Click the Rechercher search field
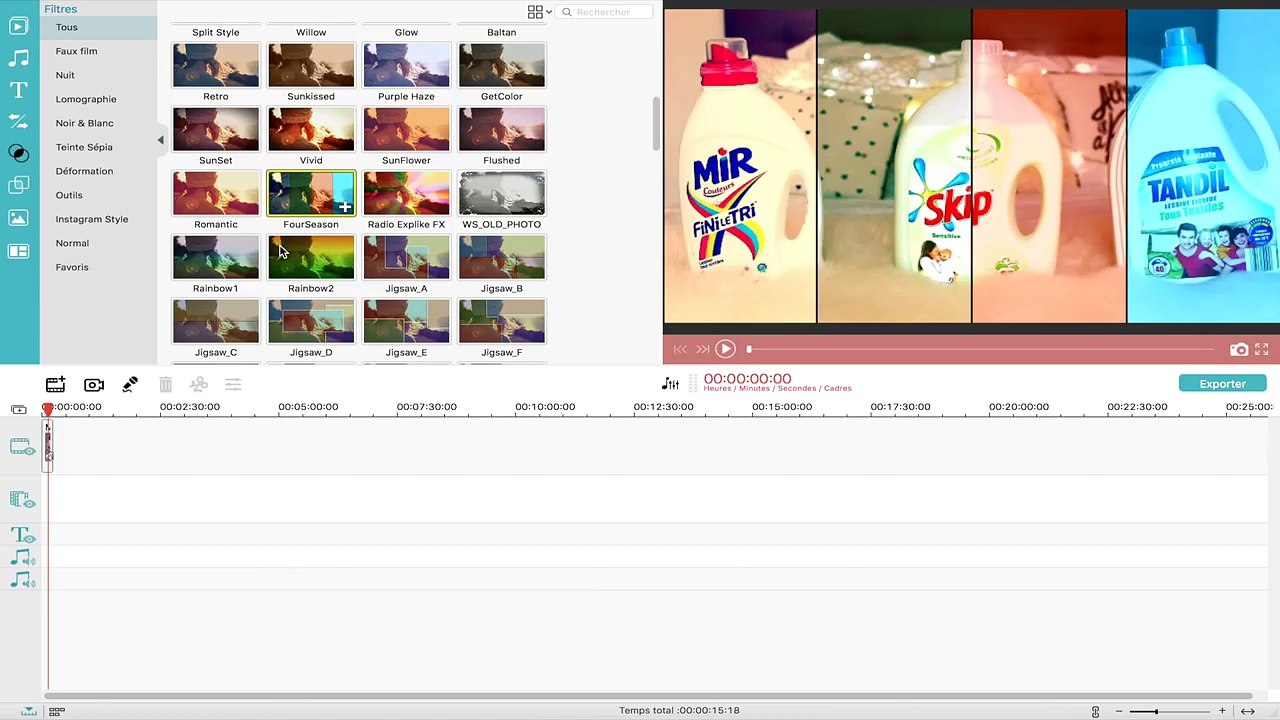 coord(605,12)
